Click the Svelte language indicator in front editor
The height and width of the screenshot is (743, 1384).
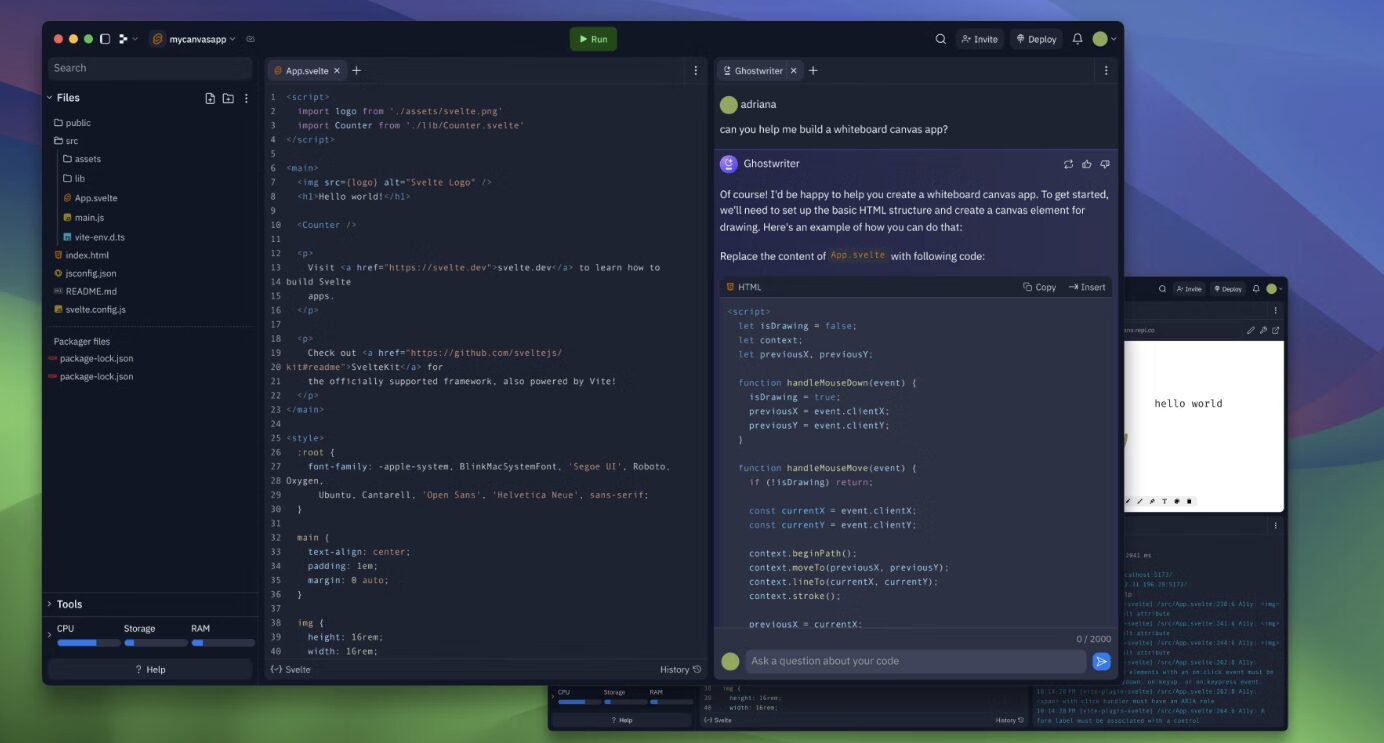click(291, 669)
